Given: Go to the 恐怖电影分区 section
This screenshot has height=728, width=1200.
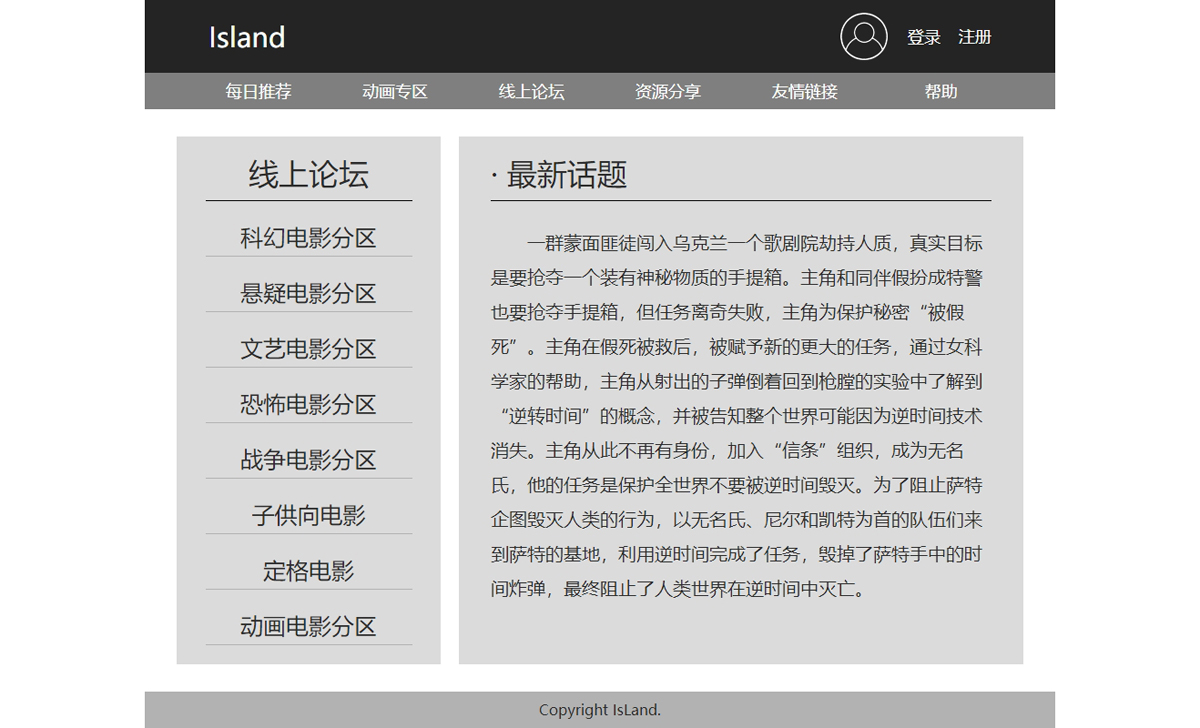Looking at the screenshot, I should (x=309, y=404).
